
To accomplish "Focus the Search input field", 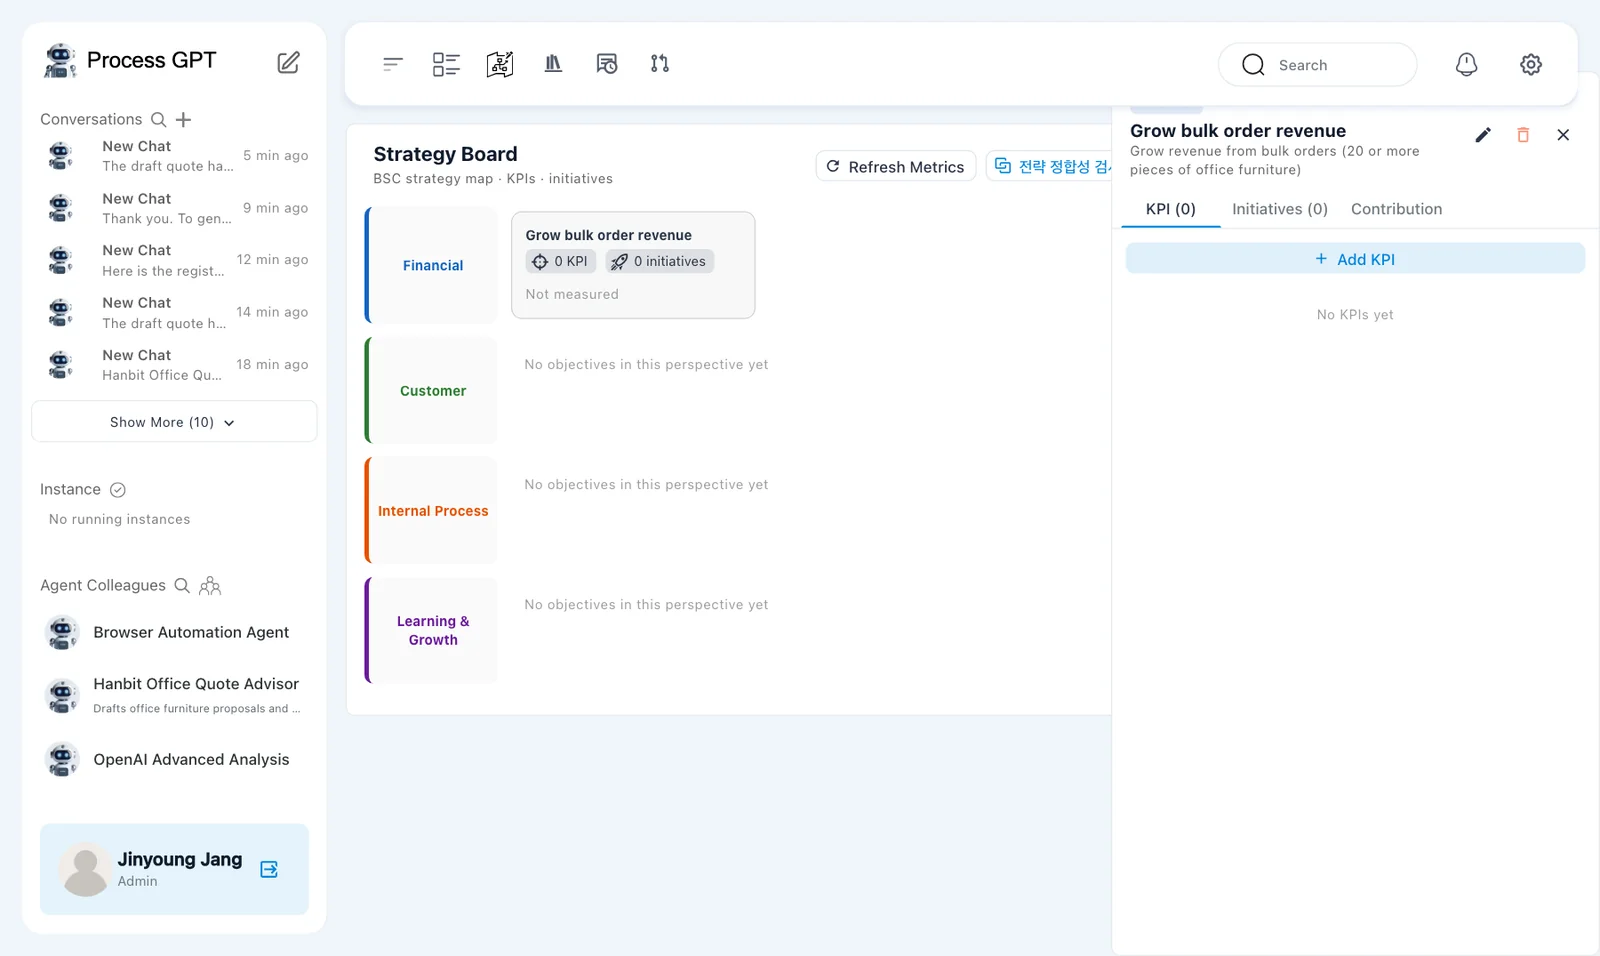I will click(x=1317, y=65).
